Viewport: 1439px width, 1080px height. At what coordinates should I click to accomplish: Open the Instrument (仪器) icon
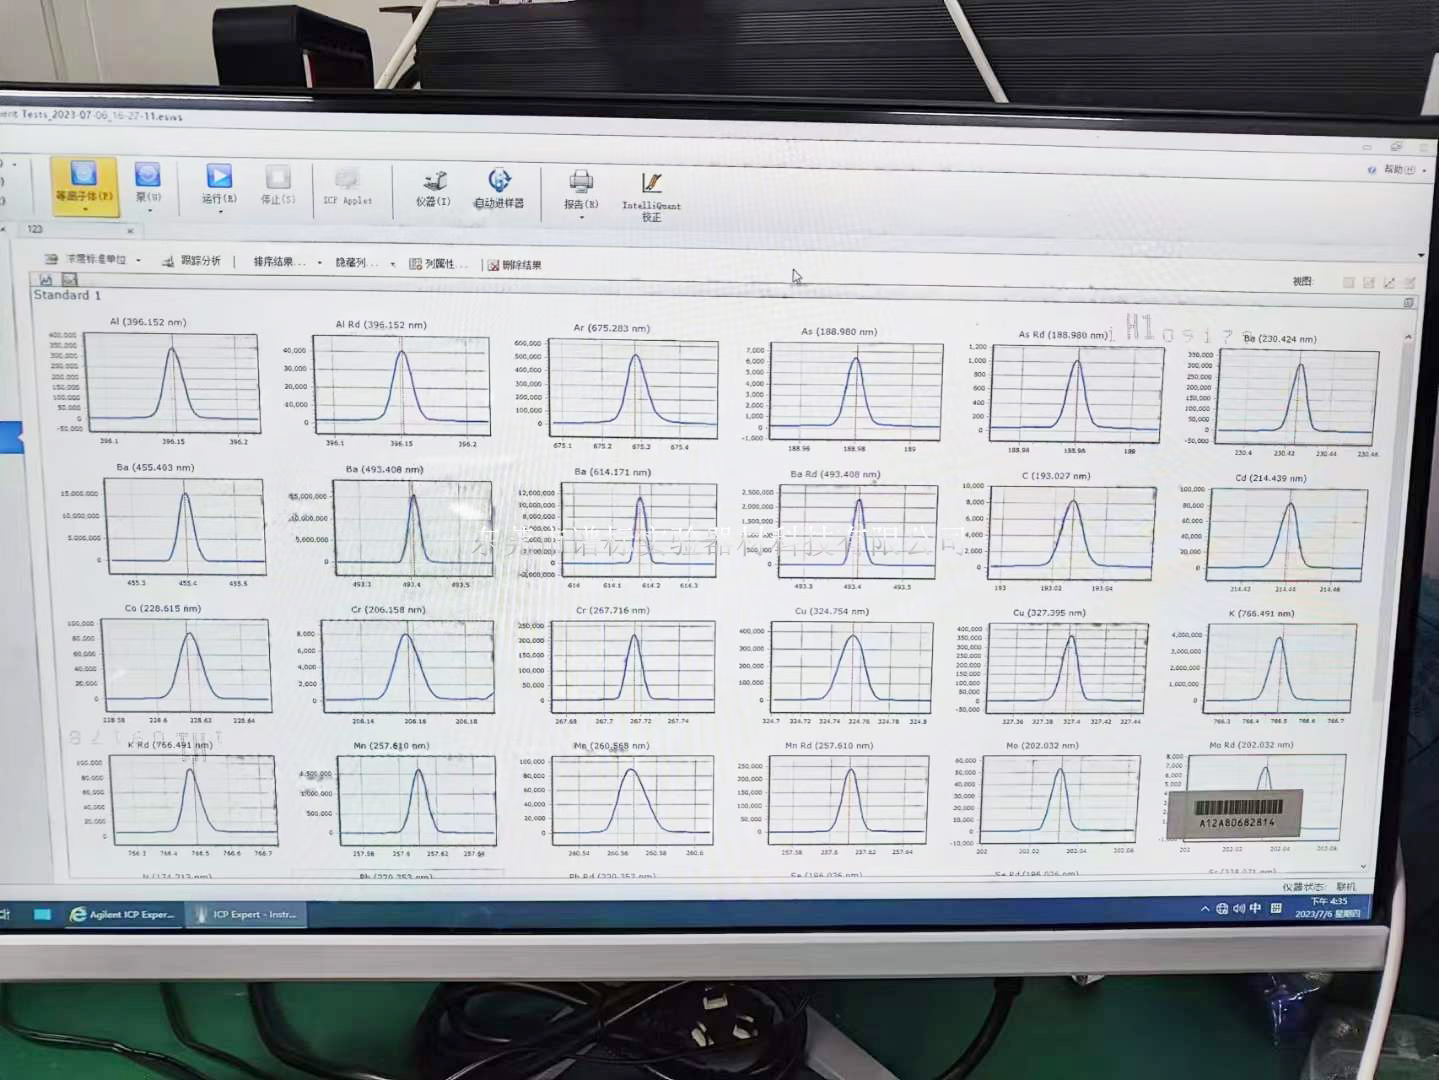[x=433, y=187]
